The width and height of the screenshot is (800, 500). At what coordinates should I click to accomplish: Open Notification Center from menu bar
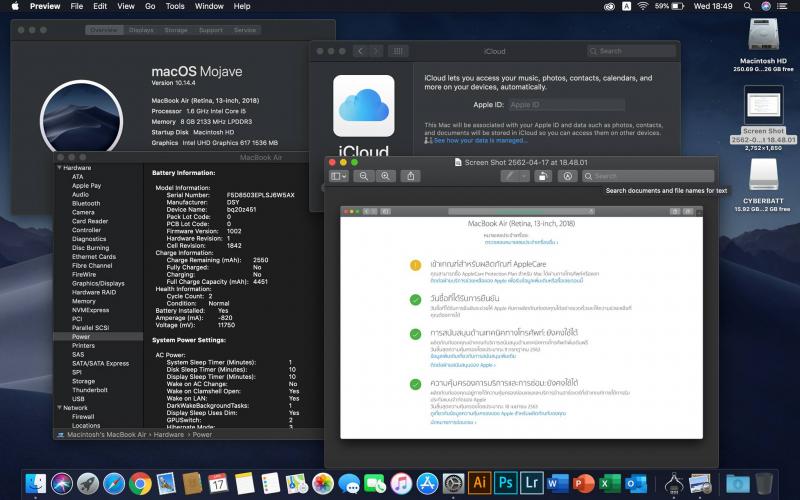[x=782, y=6]
